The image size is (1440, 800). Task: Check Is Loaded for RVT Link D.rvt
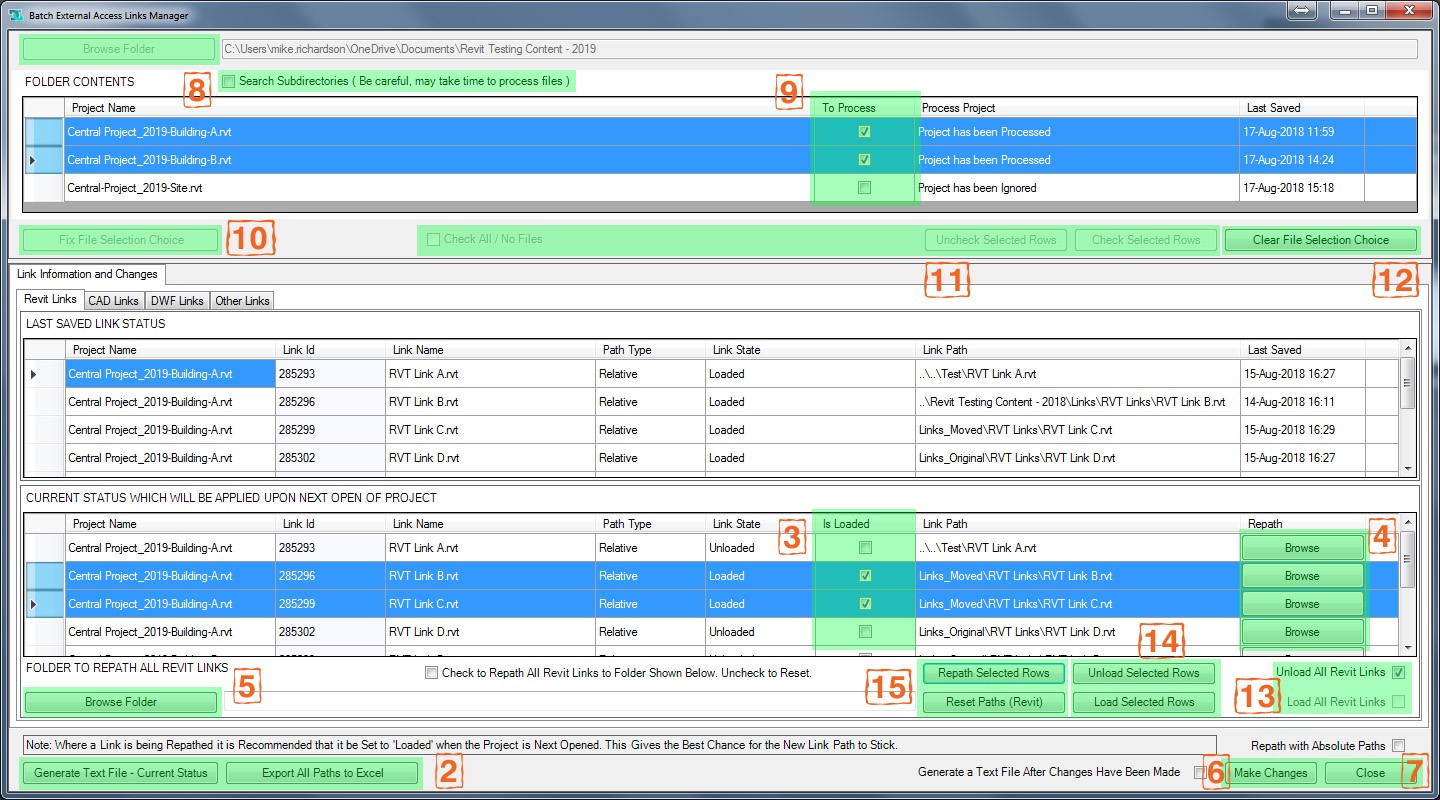[864, 632]
